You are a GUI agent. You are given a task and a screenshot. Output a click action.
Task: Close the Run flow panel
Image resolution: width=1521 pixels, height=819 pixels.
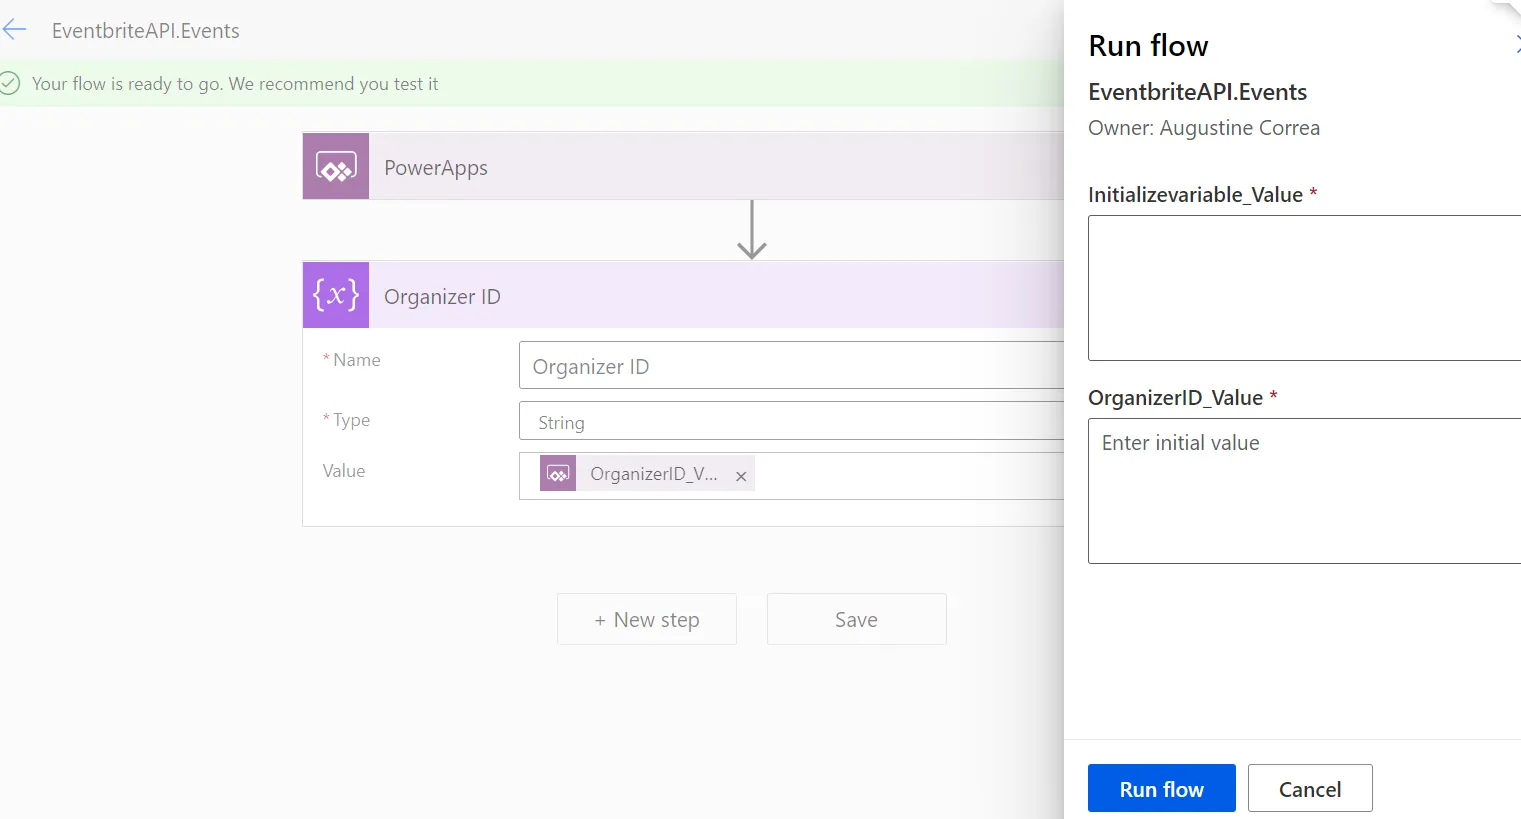click(1517, 44)
